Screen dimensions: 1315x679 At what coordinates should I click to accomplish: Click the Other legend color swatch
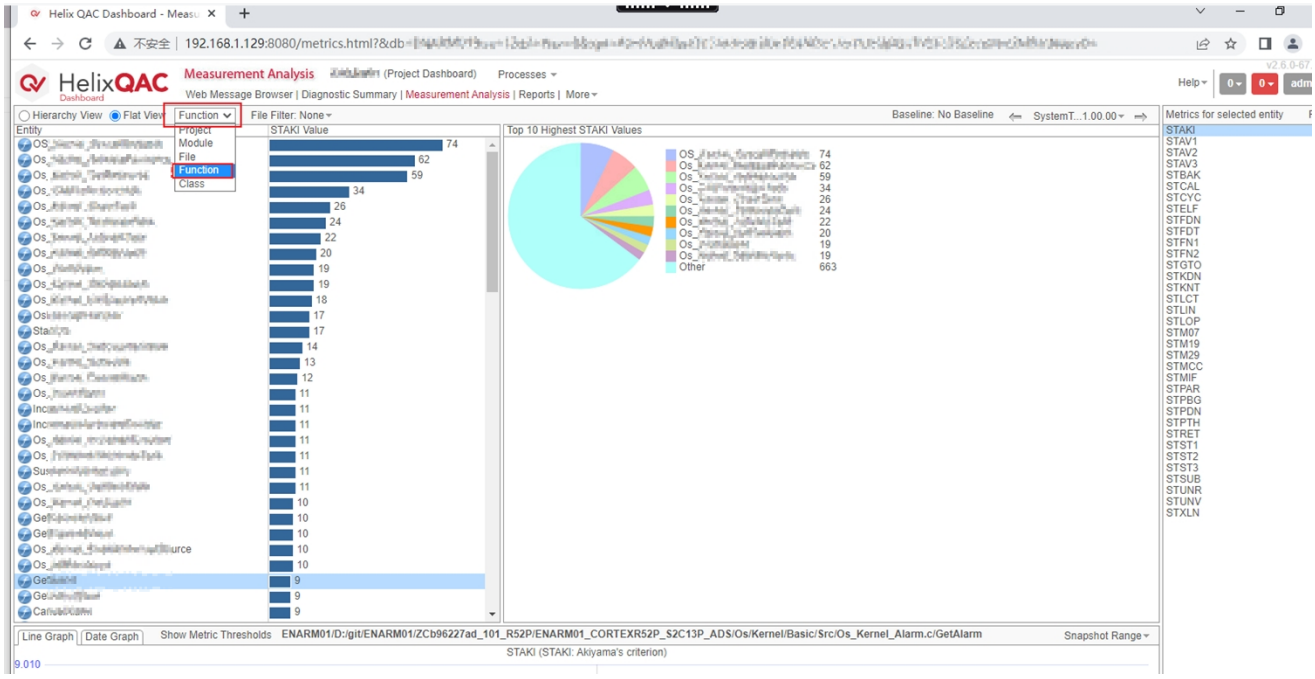[x=671, y=268]
